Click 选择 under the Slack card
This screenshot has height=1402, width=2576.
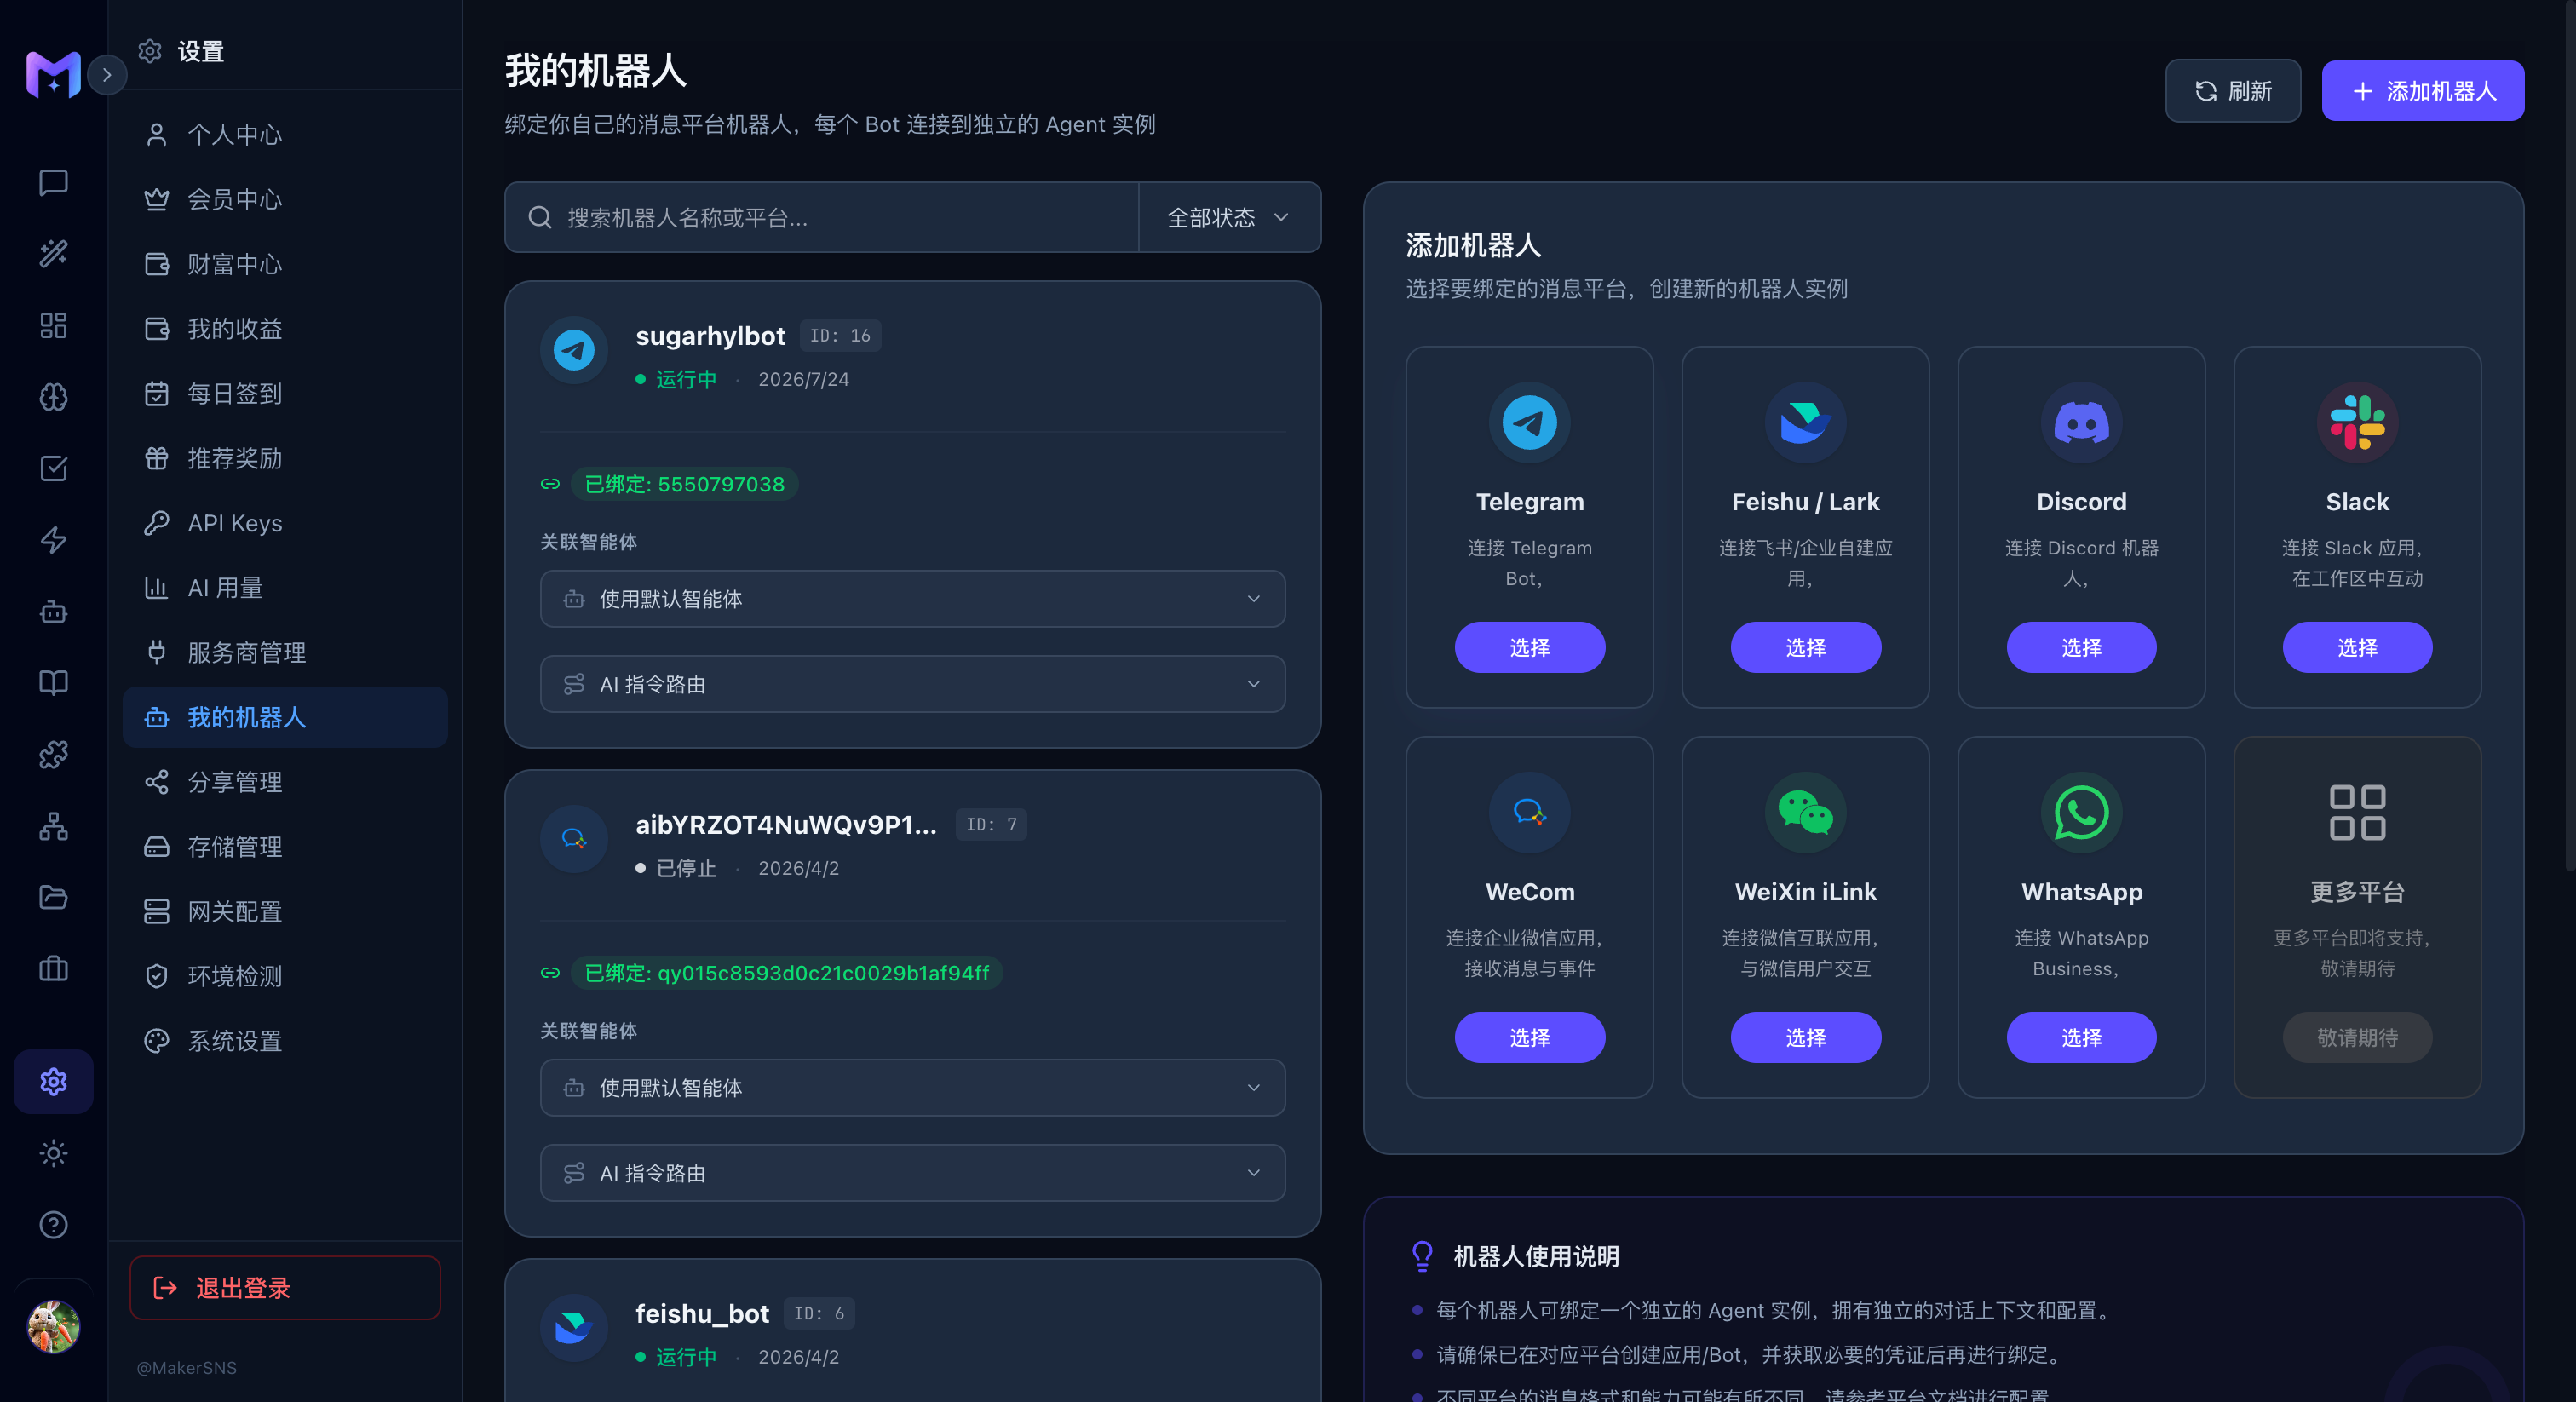tap(2357, 648)
